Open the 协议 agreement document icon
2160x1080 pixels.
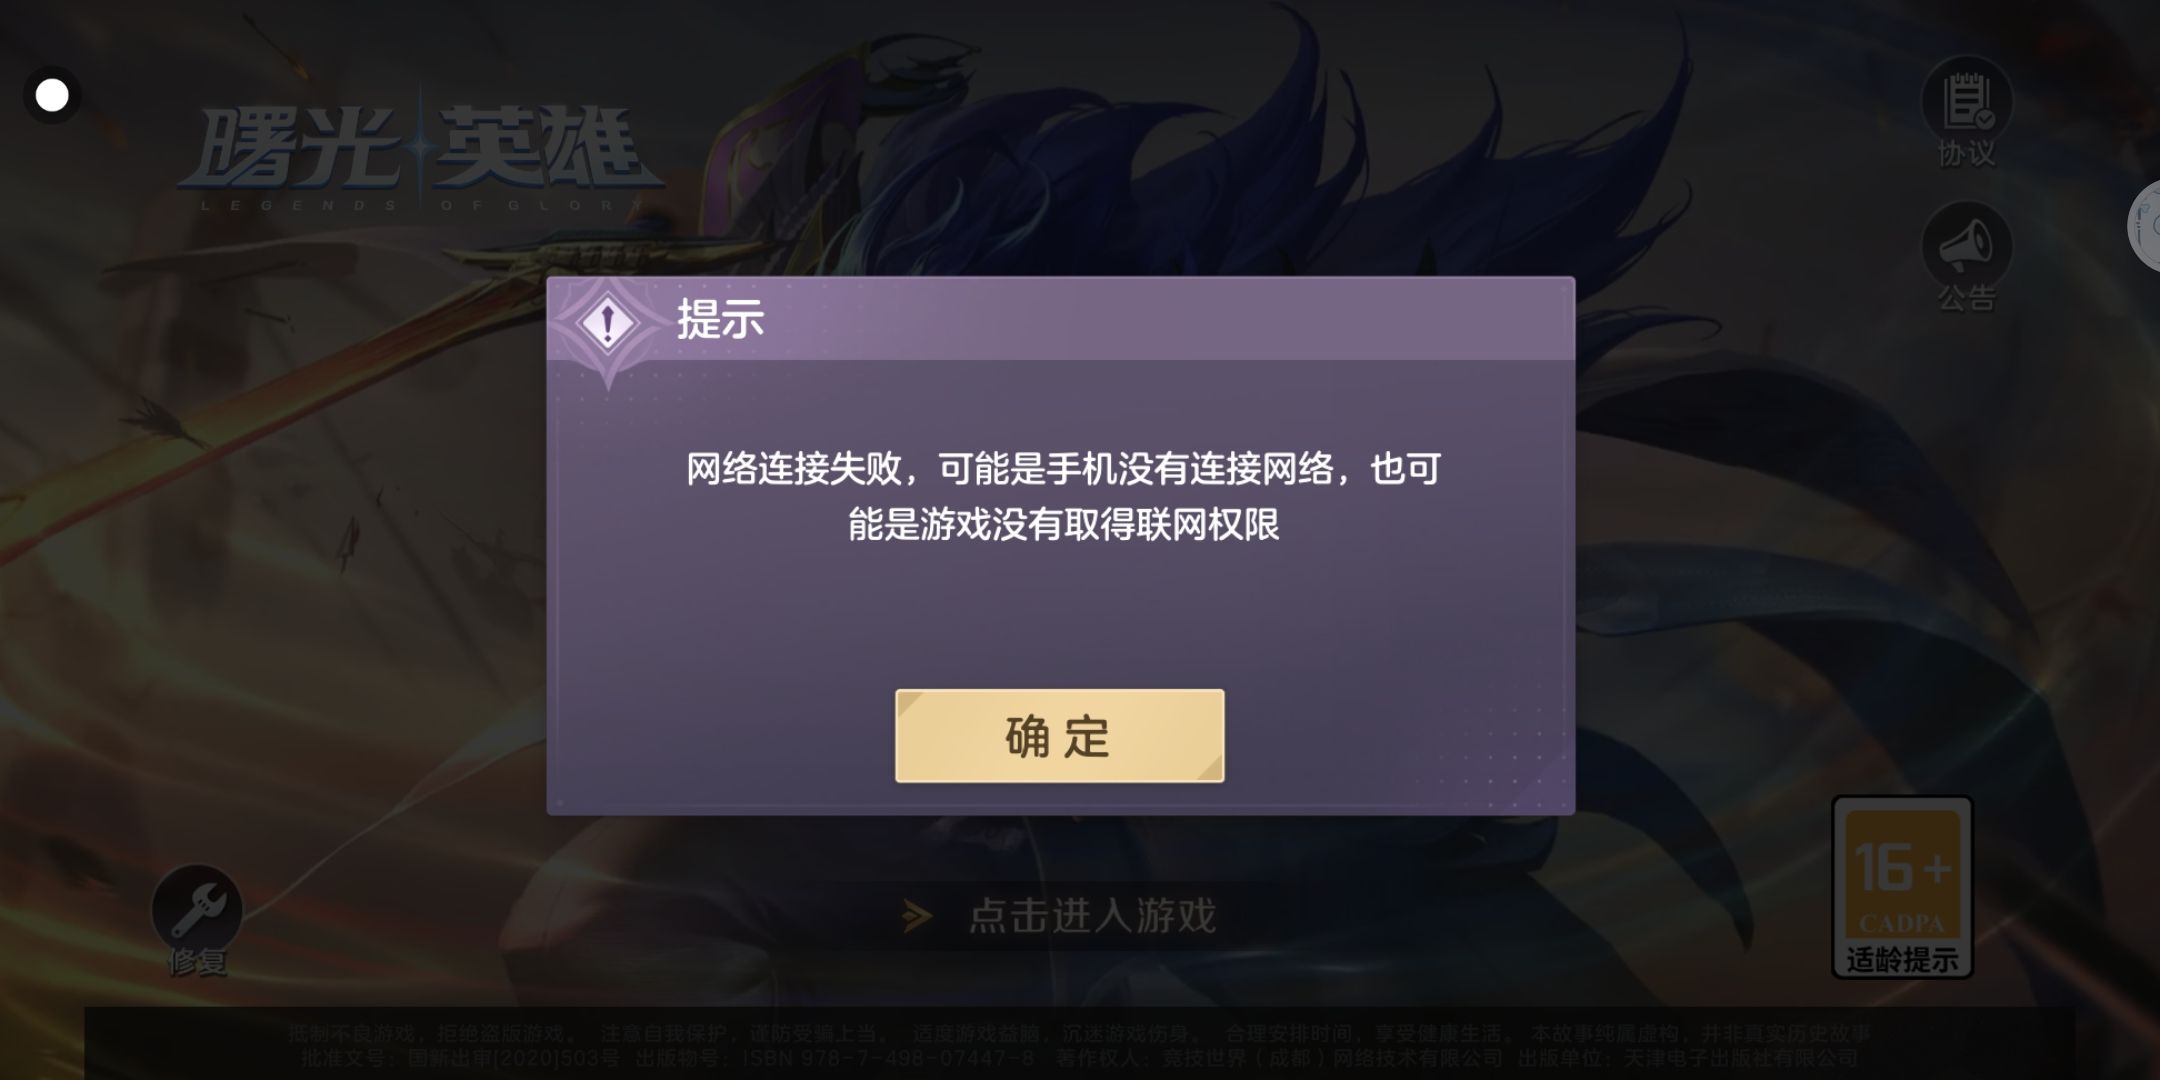click(x=1966, y=100)
